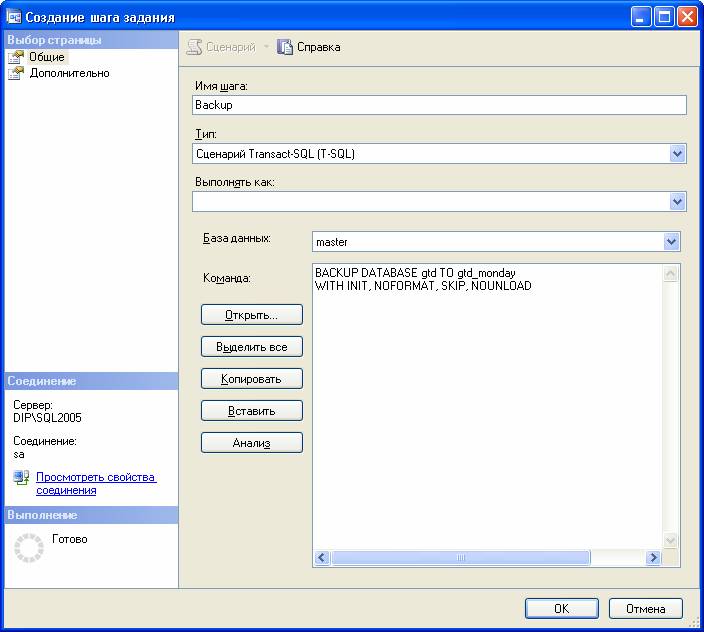
Task: Run Анализ on the command
Action: [251, 443]
